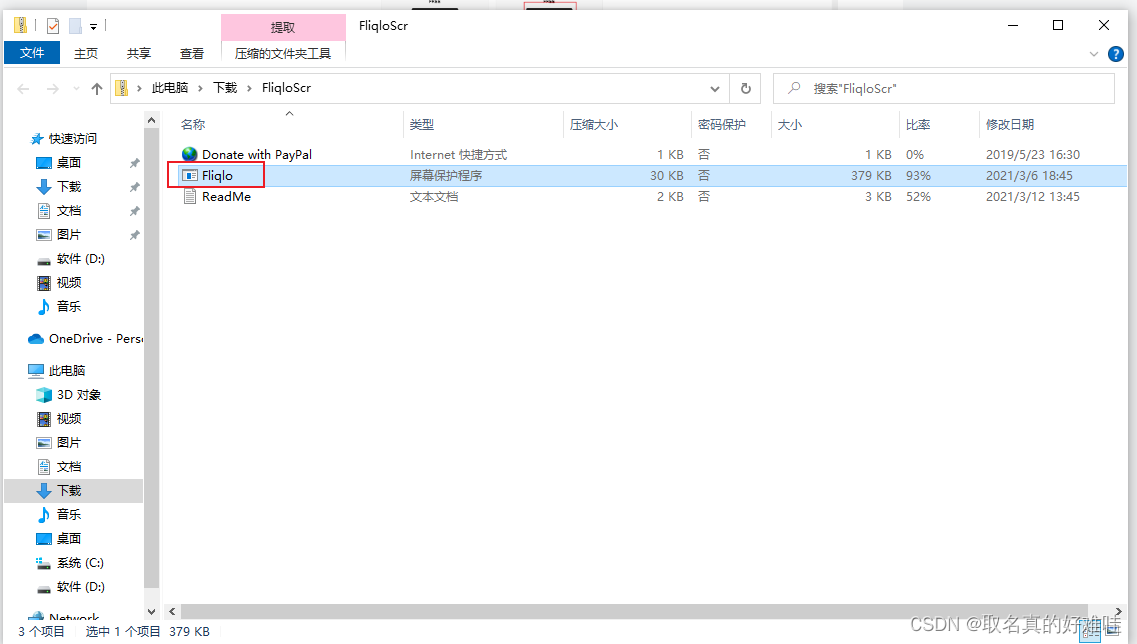The image size is (1137, 644).
Task: Expand the chevron after 下载 breadcrumb
Action: 249,88
